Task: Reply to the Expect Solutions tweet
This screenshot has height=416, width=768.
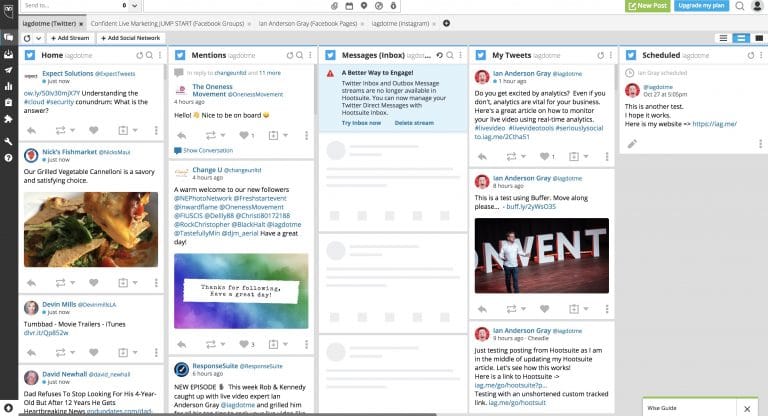Action: pyautogui.click(x=31, y=130)
